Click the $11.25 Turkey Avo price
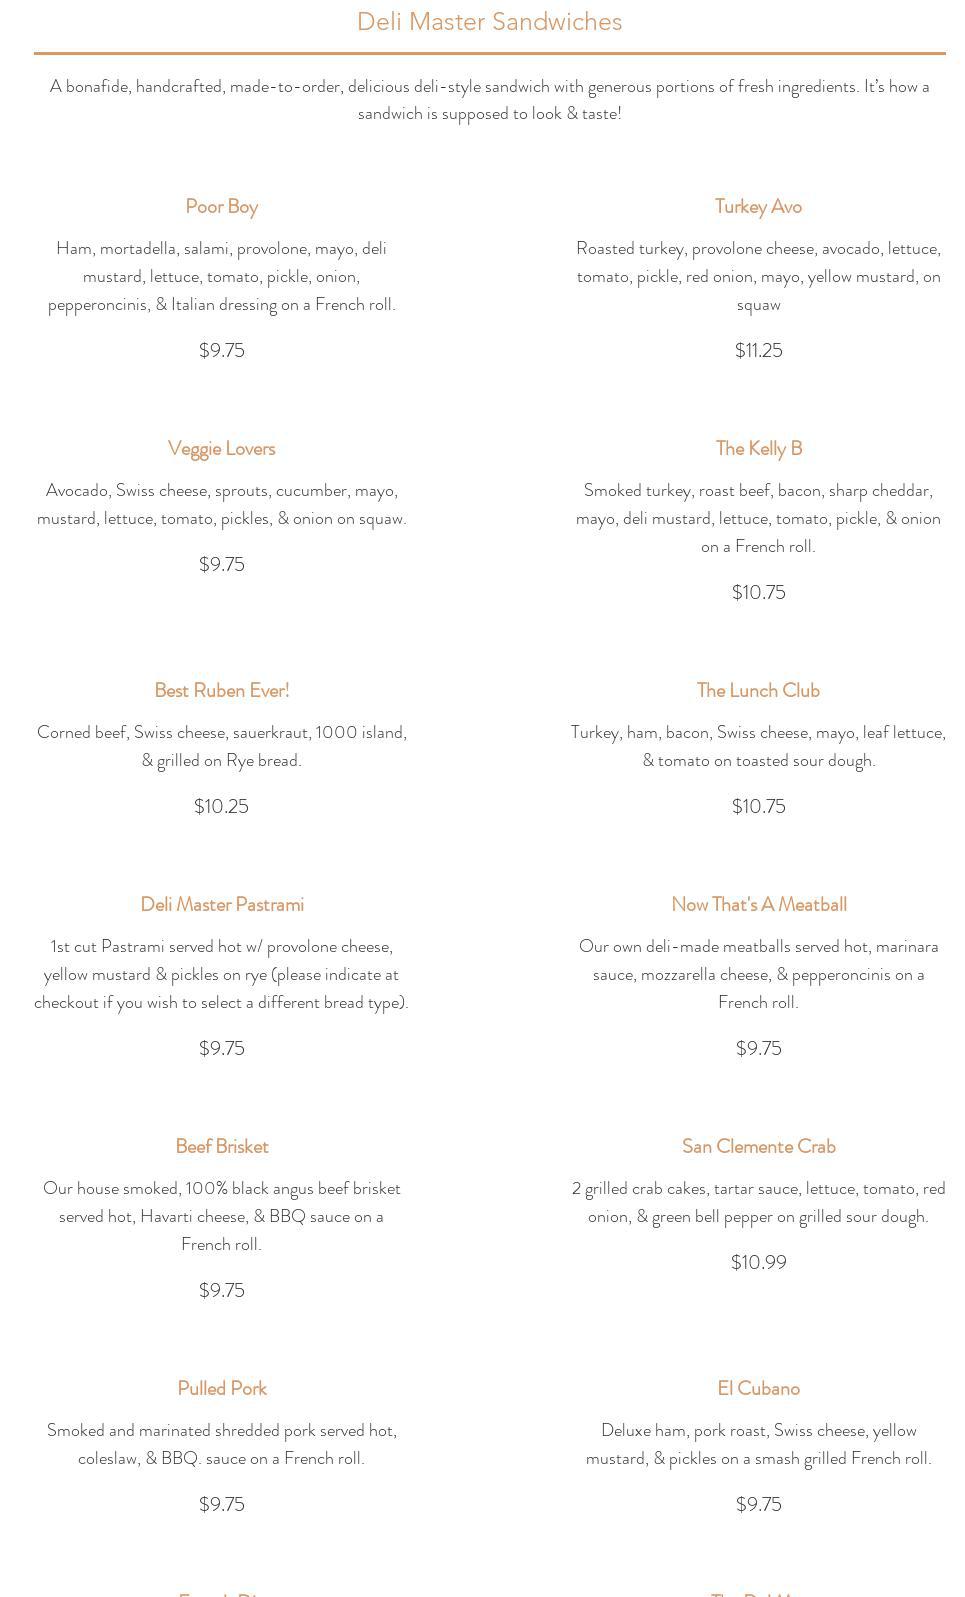 click(x=758, y=351)
